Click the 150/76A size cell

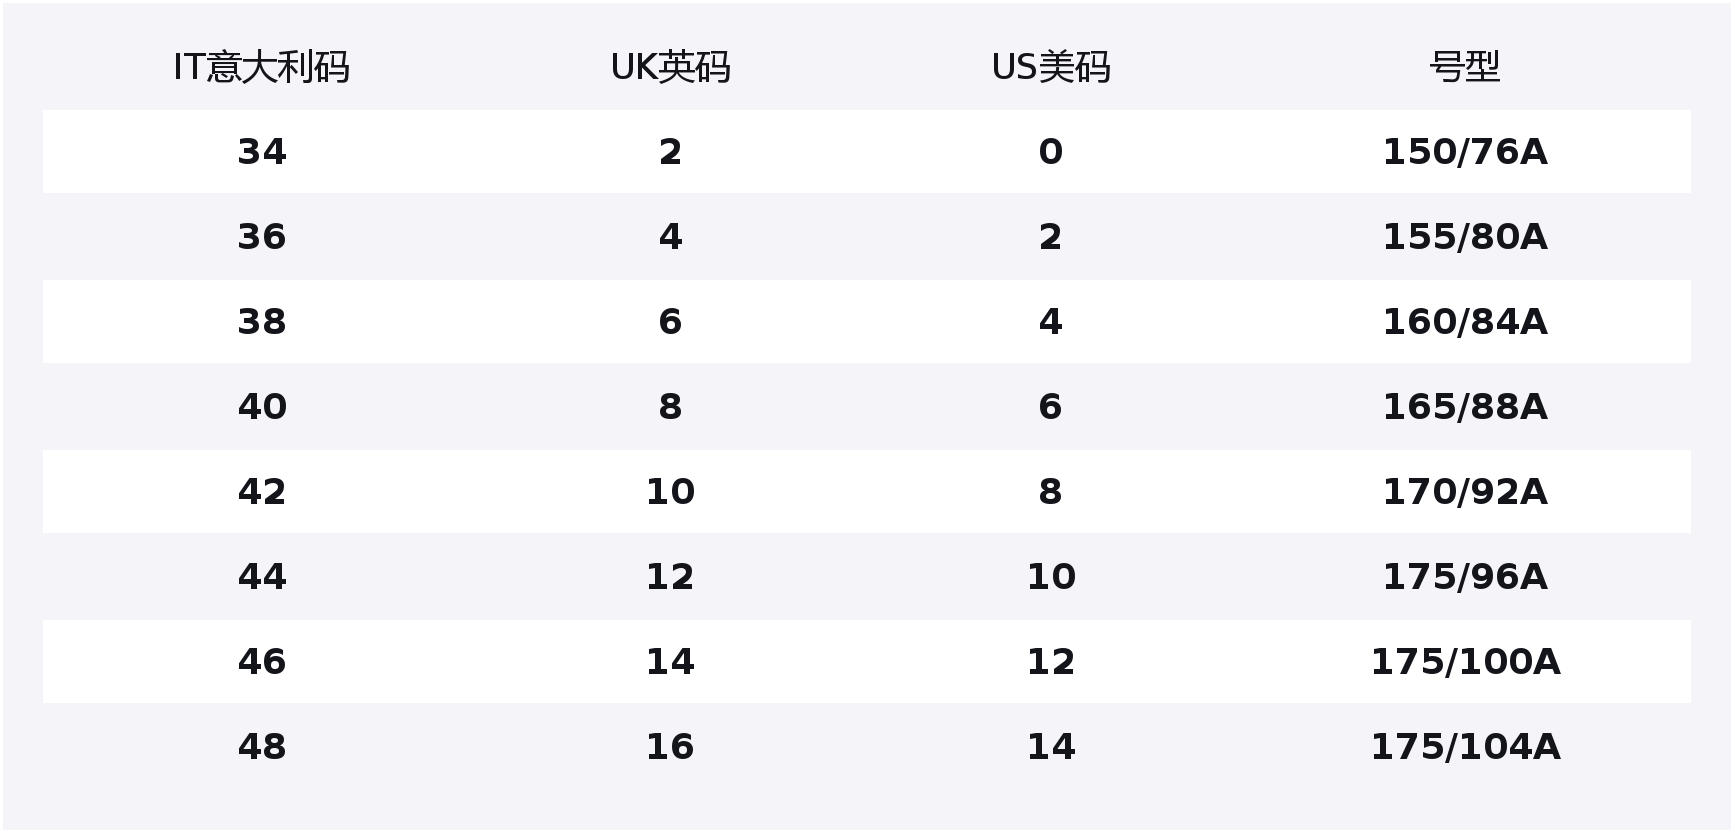1464,152
